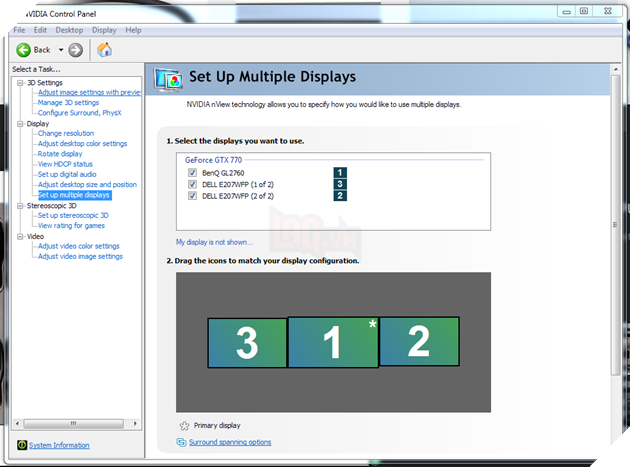The height and width of the screenshot is (467, 630).
Task: Select display 3 tile in the arrangement area
Action: (247, 343)
